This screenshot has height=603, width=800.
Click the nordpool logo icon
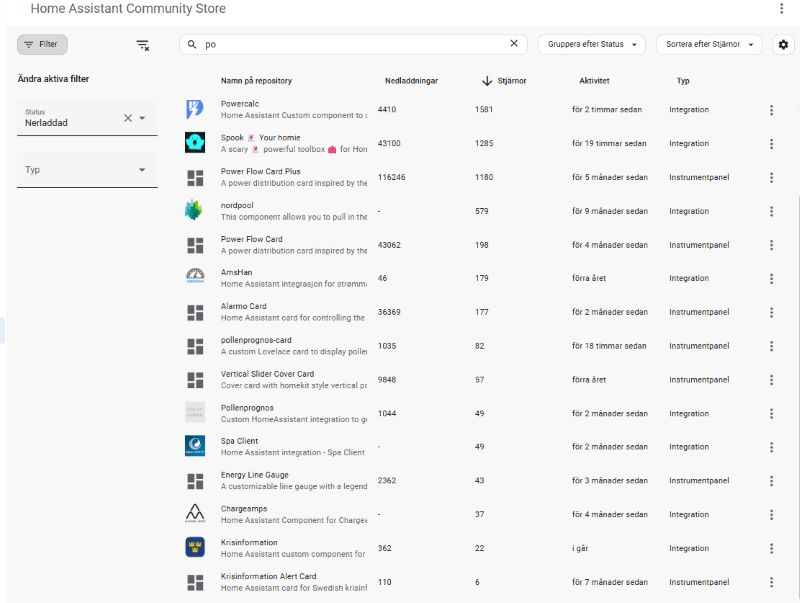coord(194,210)
